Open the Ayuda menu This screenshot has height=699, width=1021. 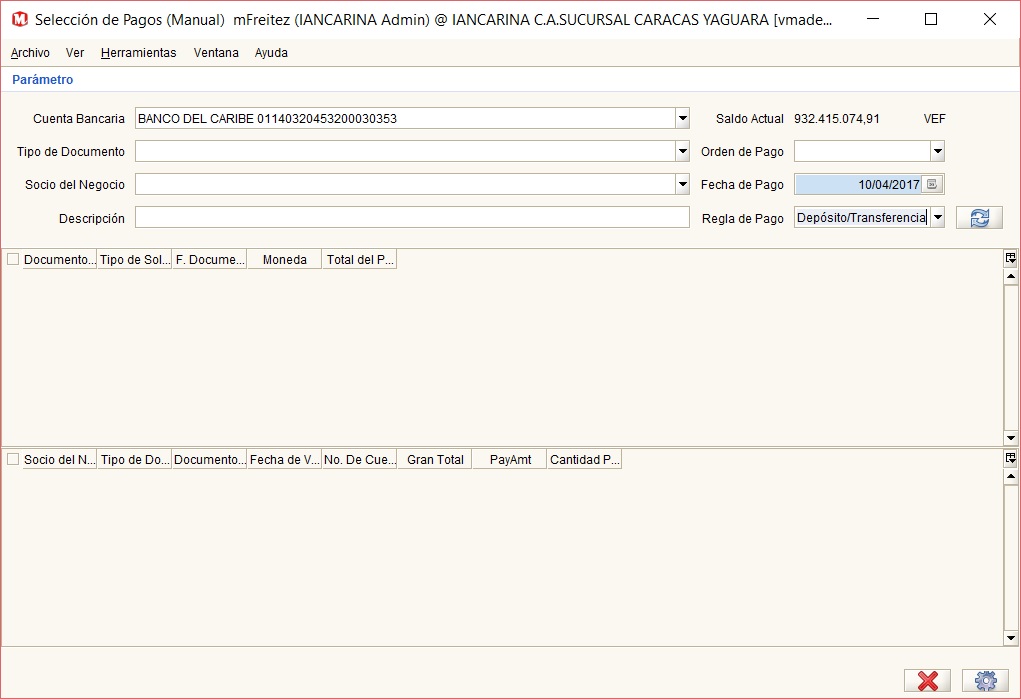pyautogui.click(x=271, y=53)
